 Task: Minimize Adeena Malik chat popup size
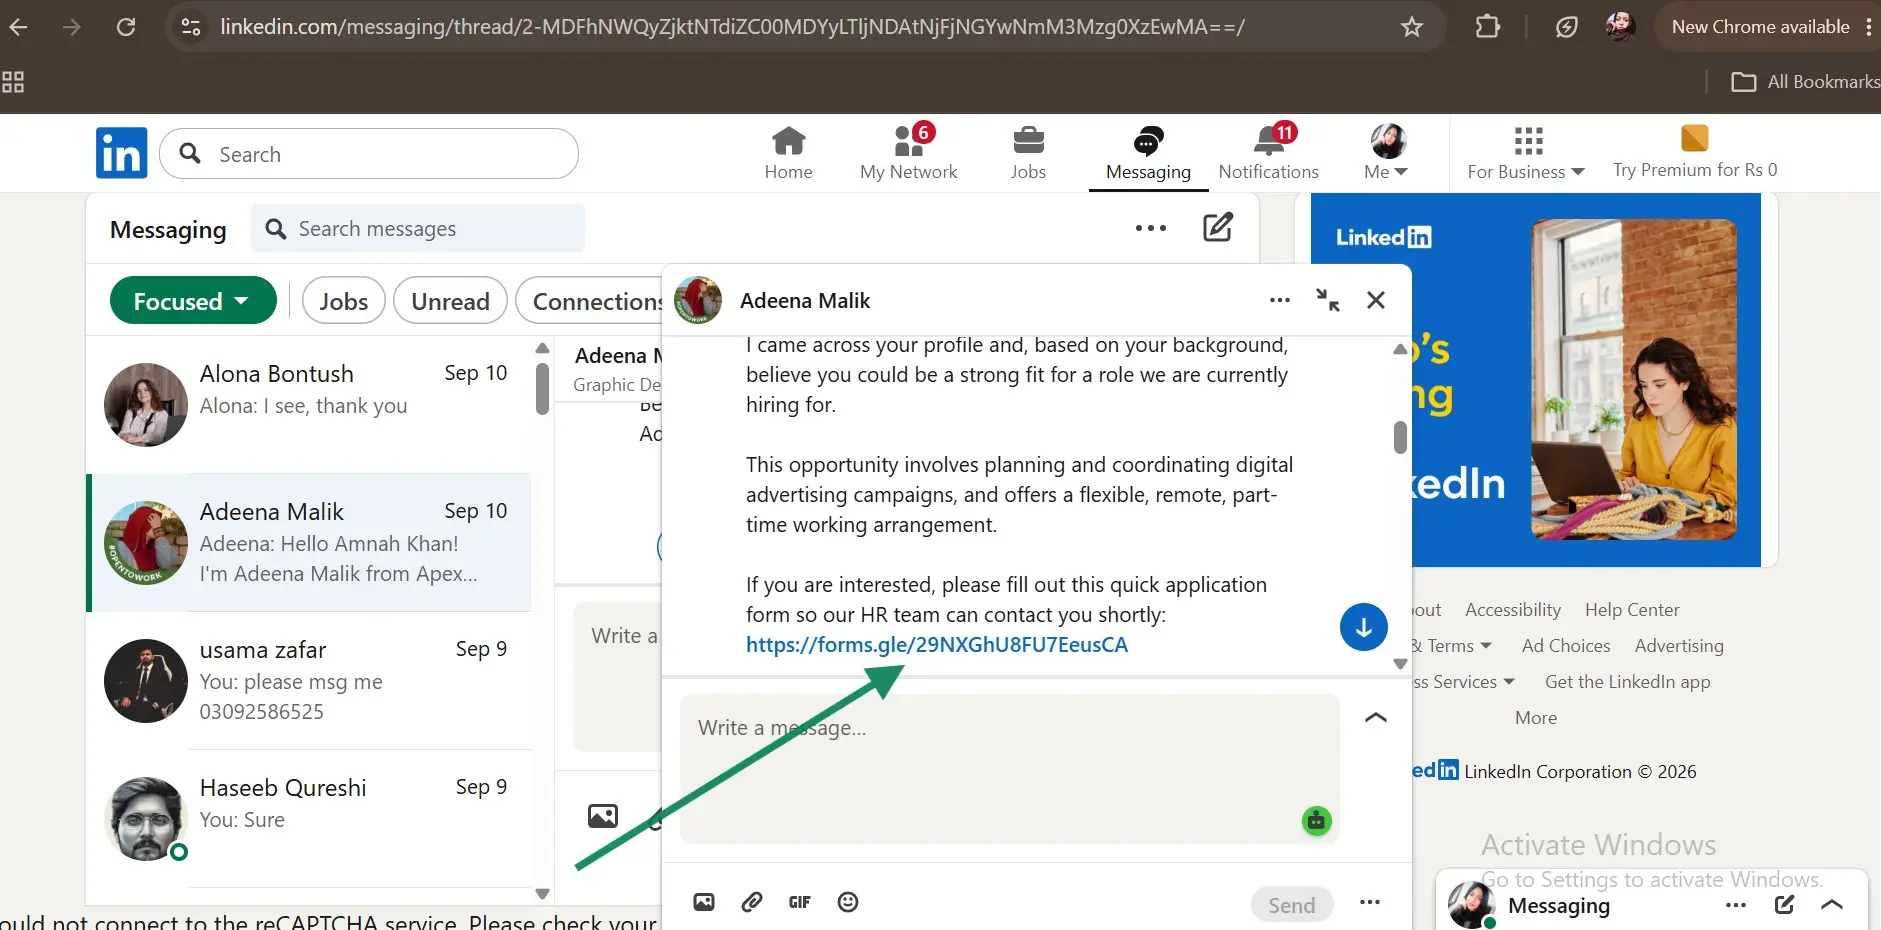[1328, 300]
